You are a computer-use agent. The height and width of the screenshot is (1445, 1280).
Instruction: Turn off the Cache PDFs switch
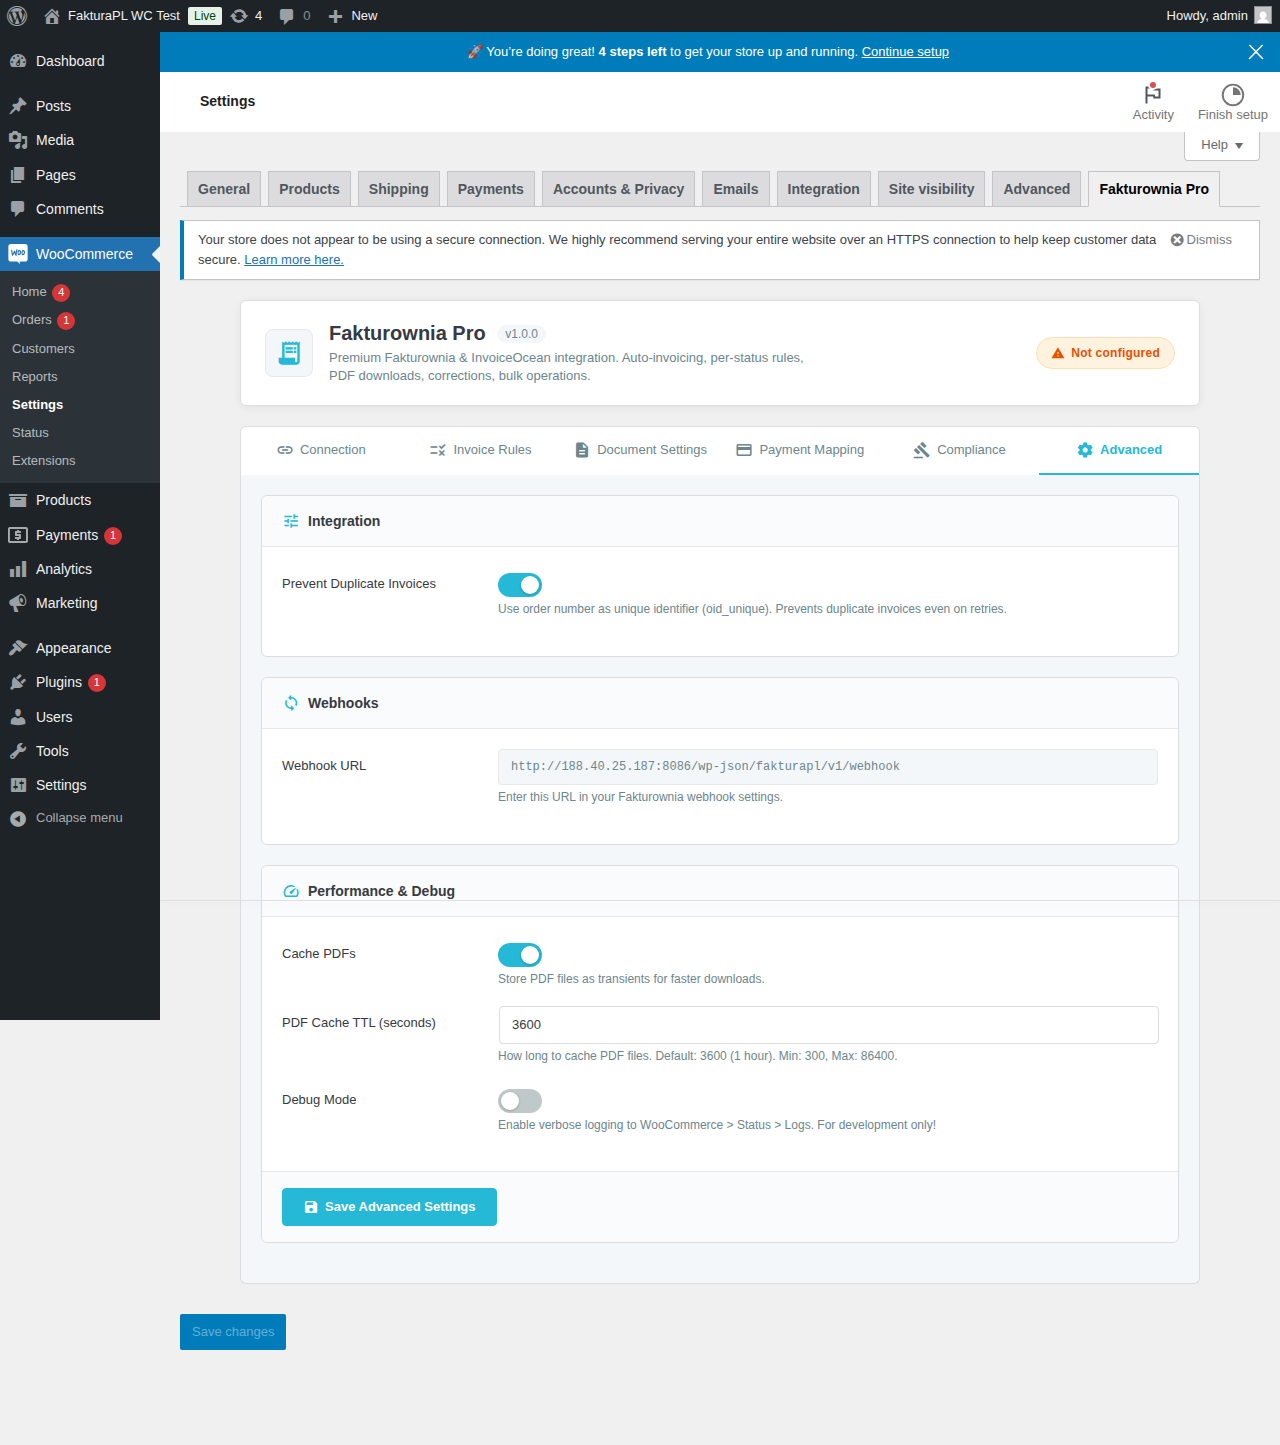coord(520,955)
